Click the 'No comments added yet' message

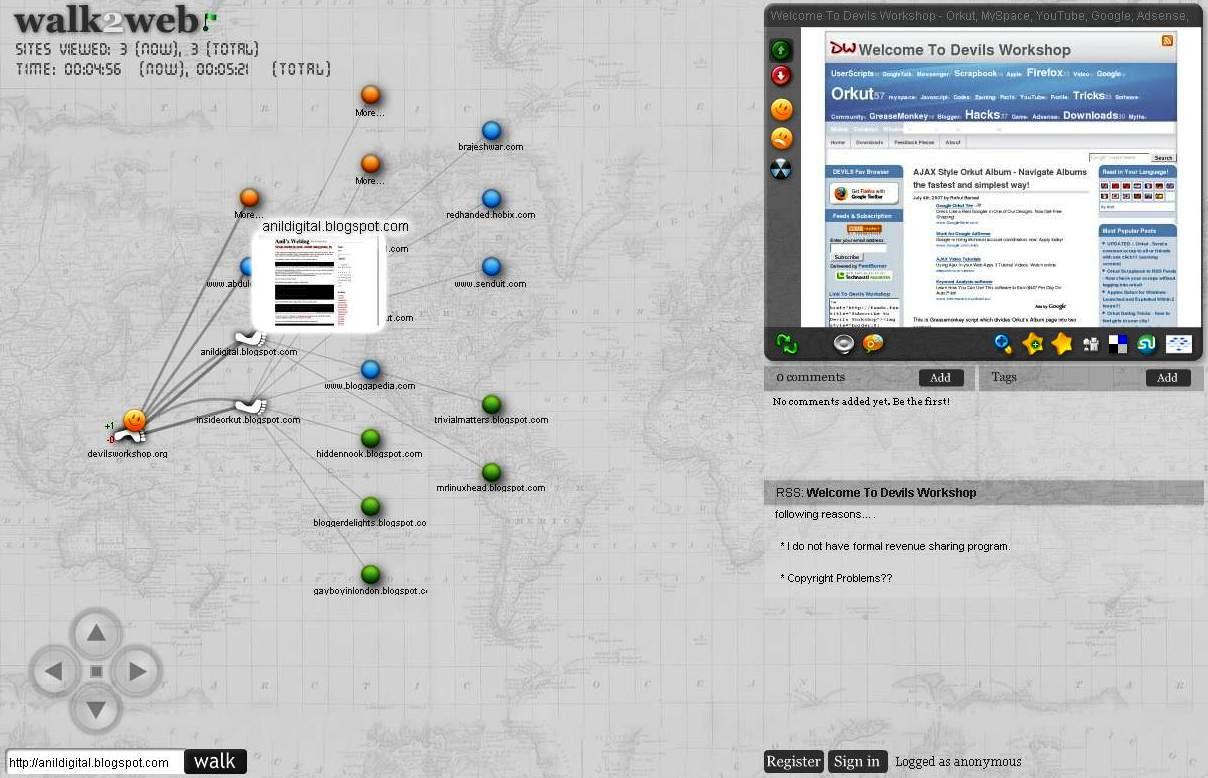(x=861, y=402)
